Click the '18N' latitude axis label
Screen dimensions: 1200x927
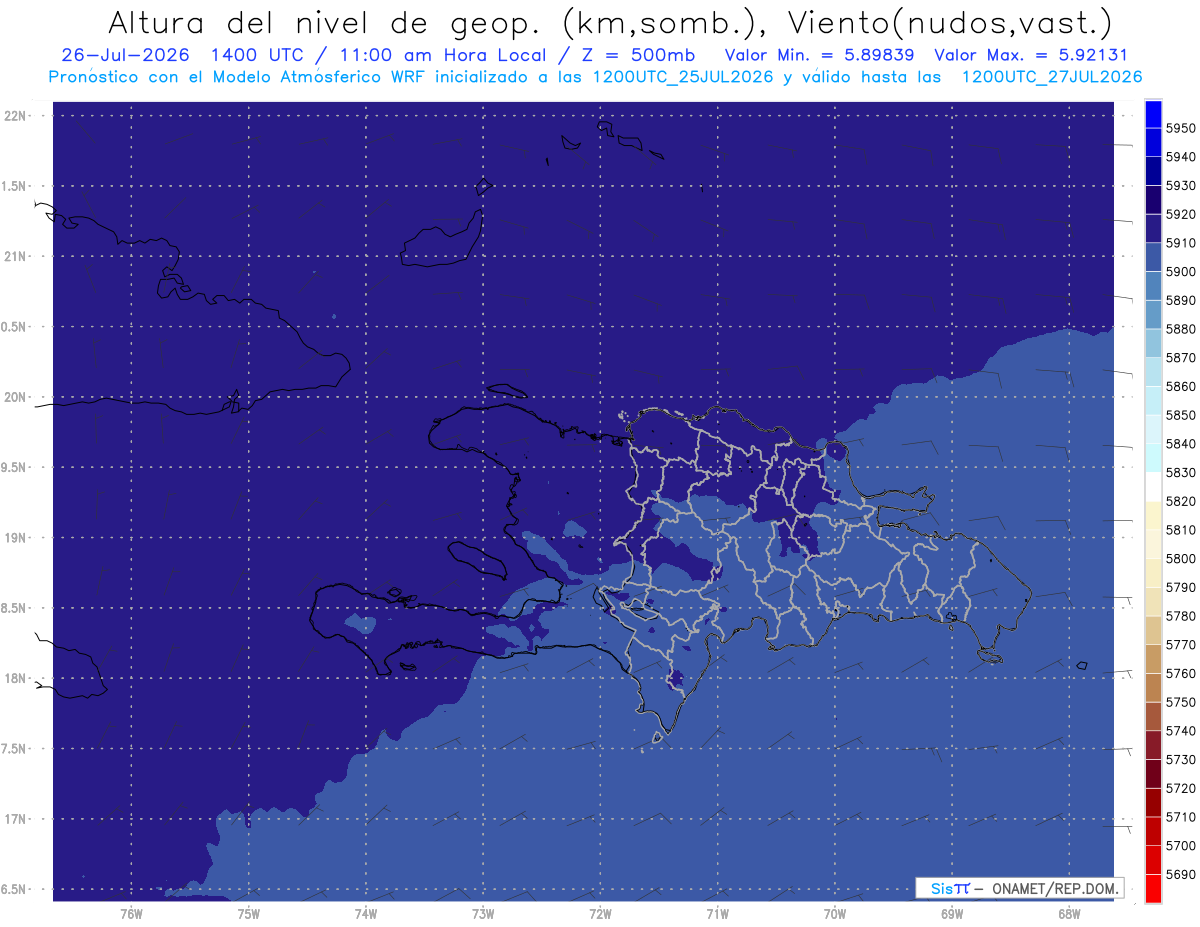pos(16,679)
